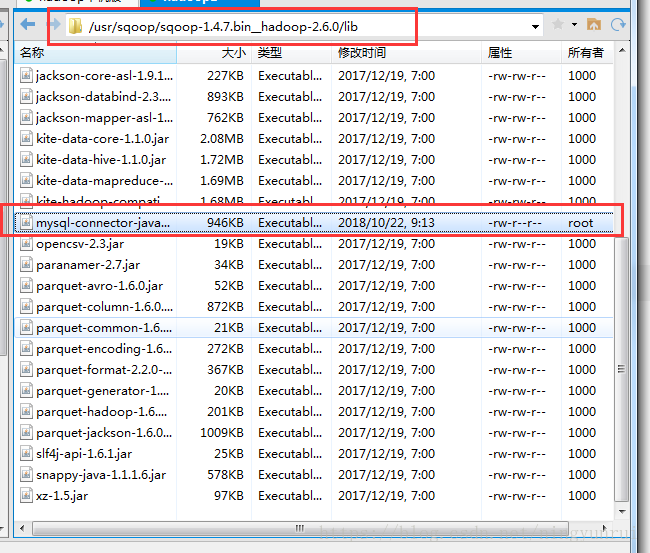
Task: Sort by the 所有者 column header
Action: click(587, 53)
